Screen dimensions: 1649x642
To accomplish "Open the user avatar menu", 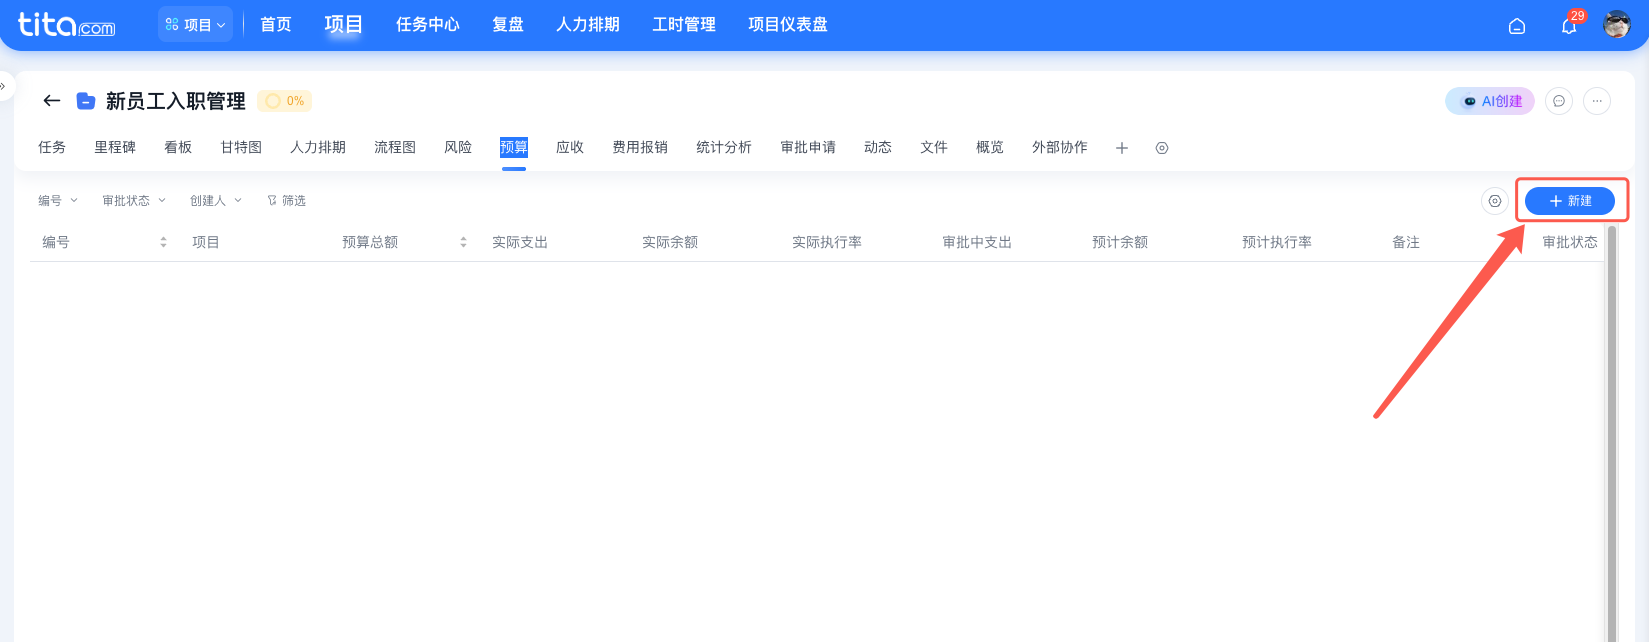I will (x=1617, y=24).
